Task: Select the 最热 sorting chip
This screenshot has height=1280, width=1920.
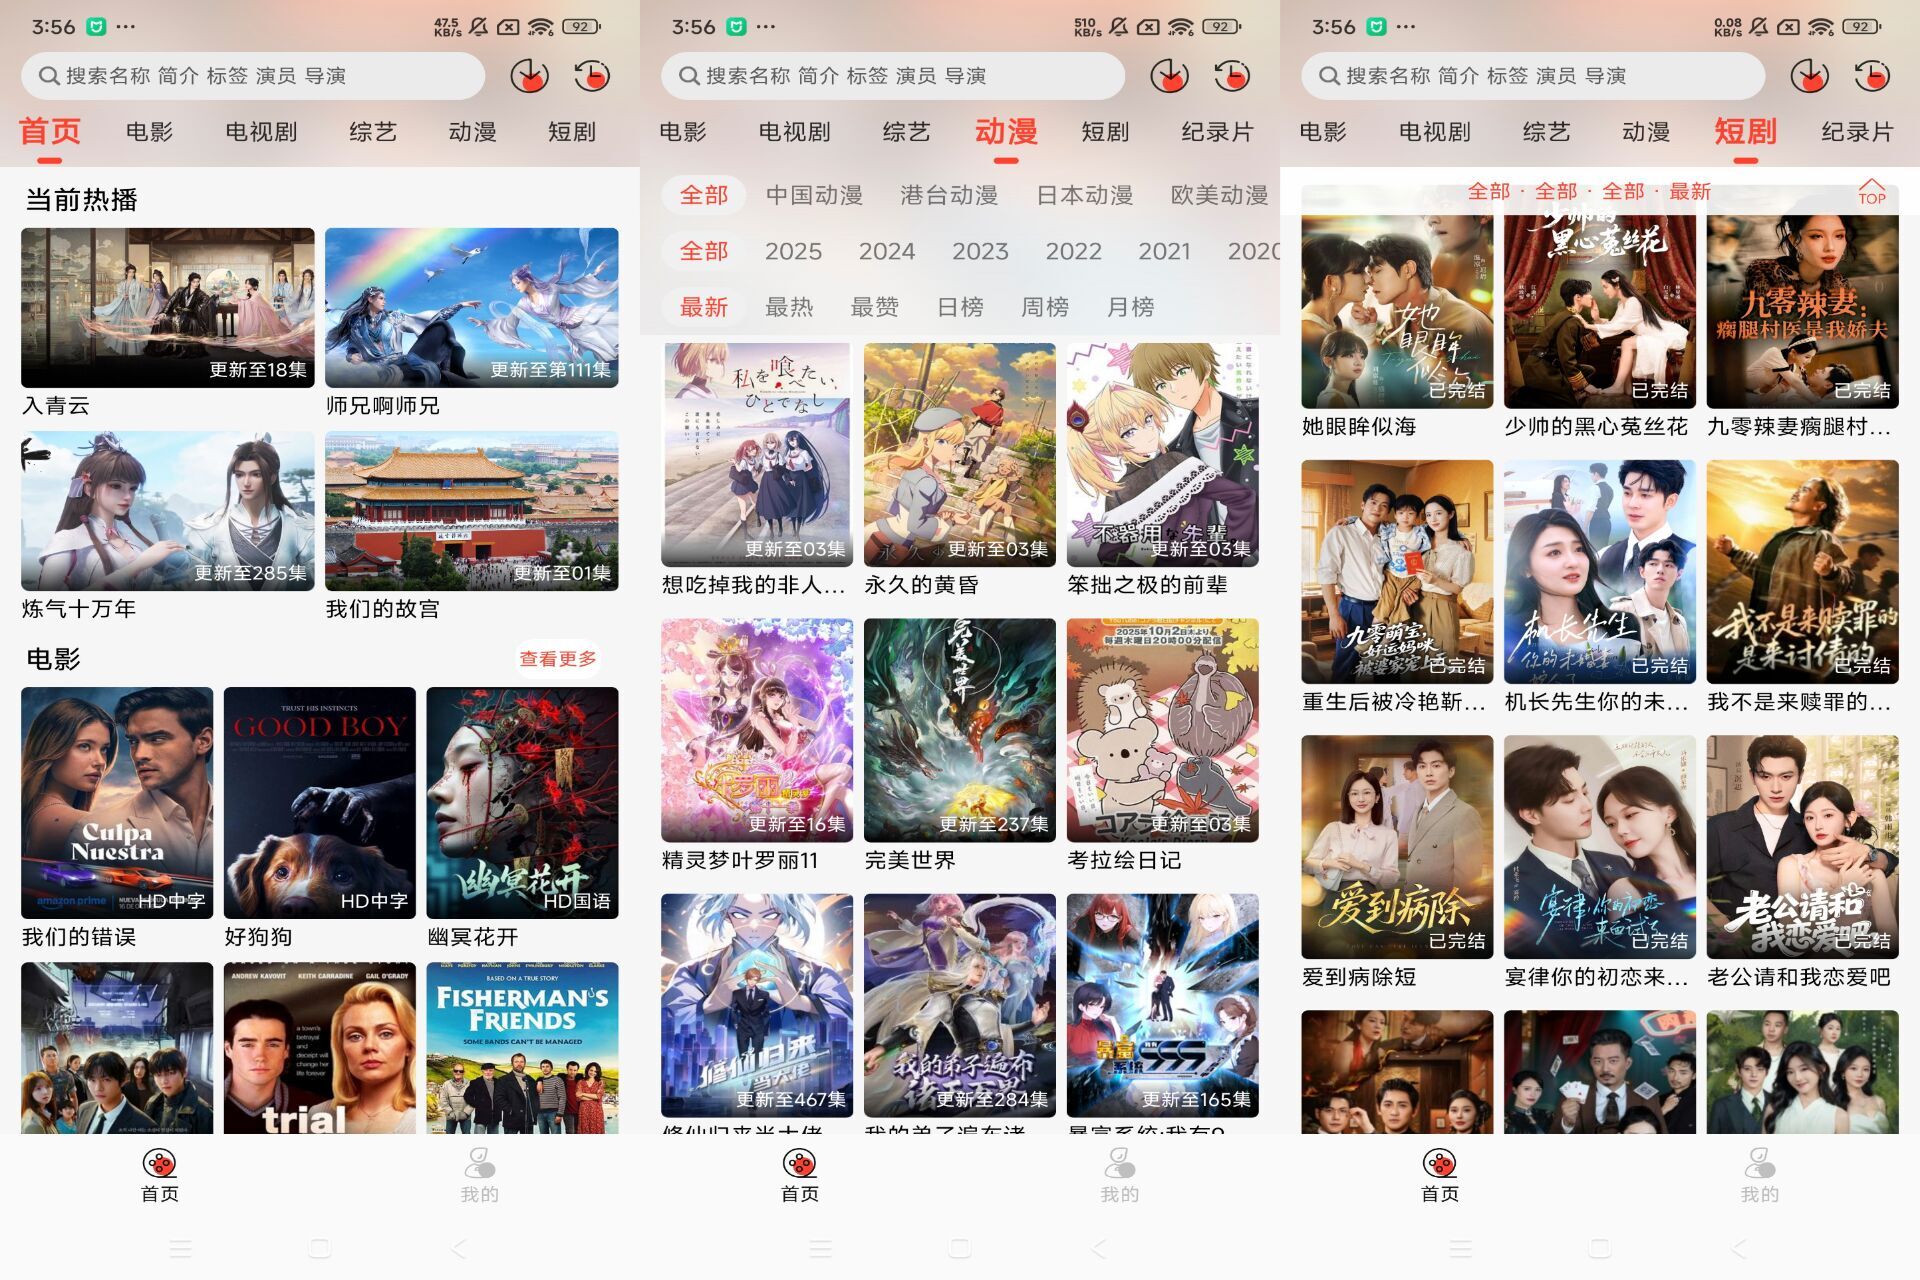Action: pyautogui.click(x=791, y=307)
